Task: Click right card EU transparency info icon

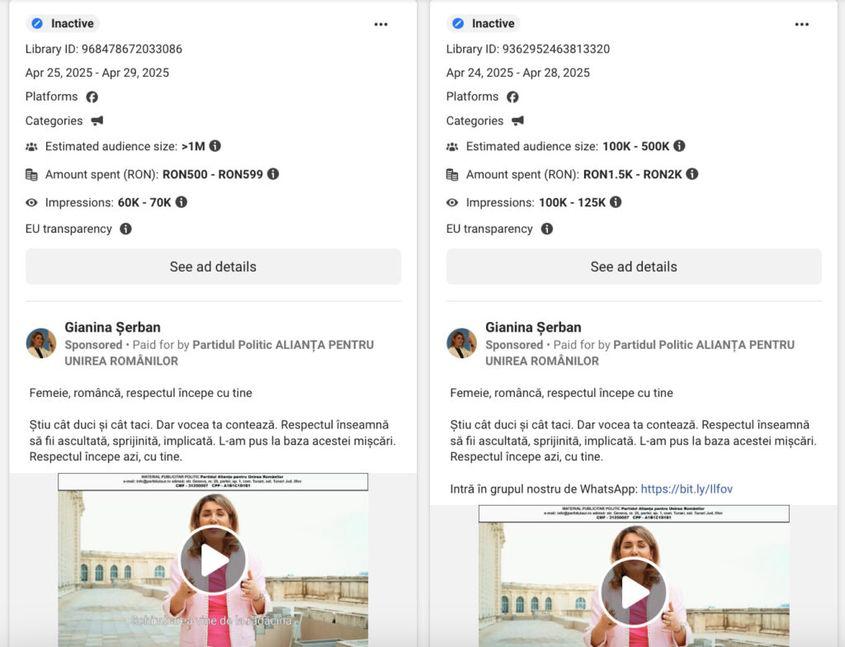Action: coord(547,229)
